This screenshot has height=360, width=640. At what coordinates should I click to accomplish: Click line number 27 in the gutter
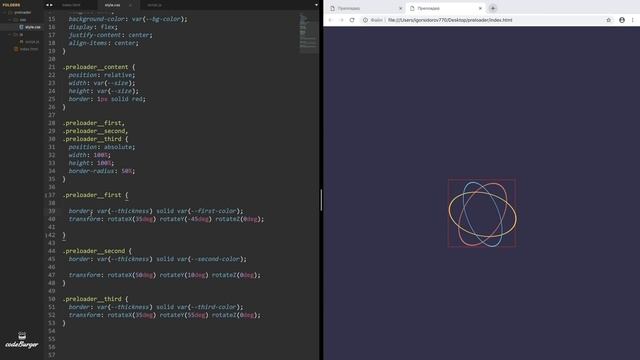tap(51, 115)
